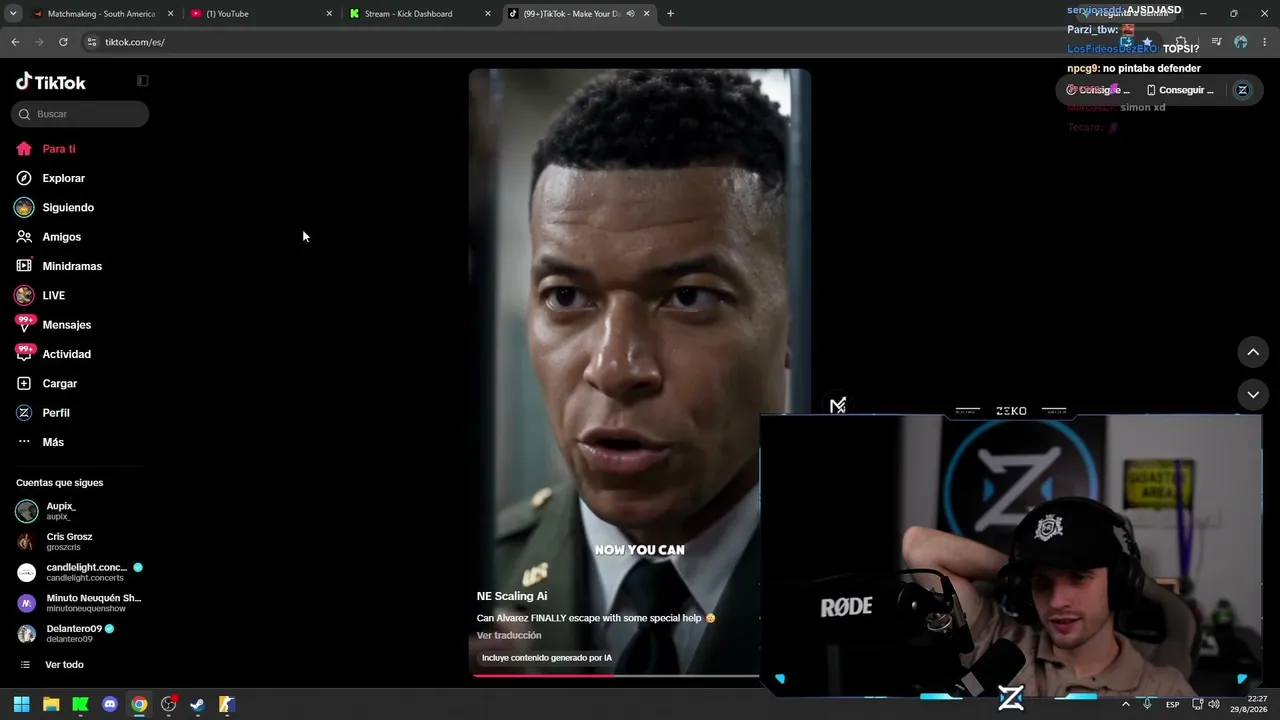1280x720 pixels.
Task: Open the volume tray icon
Action: (1214, 704)
